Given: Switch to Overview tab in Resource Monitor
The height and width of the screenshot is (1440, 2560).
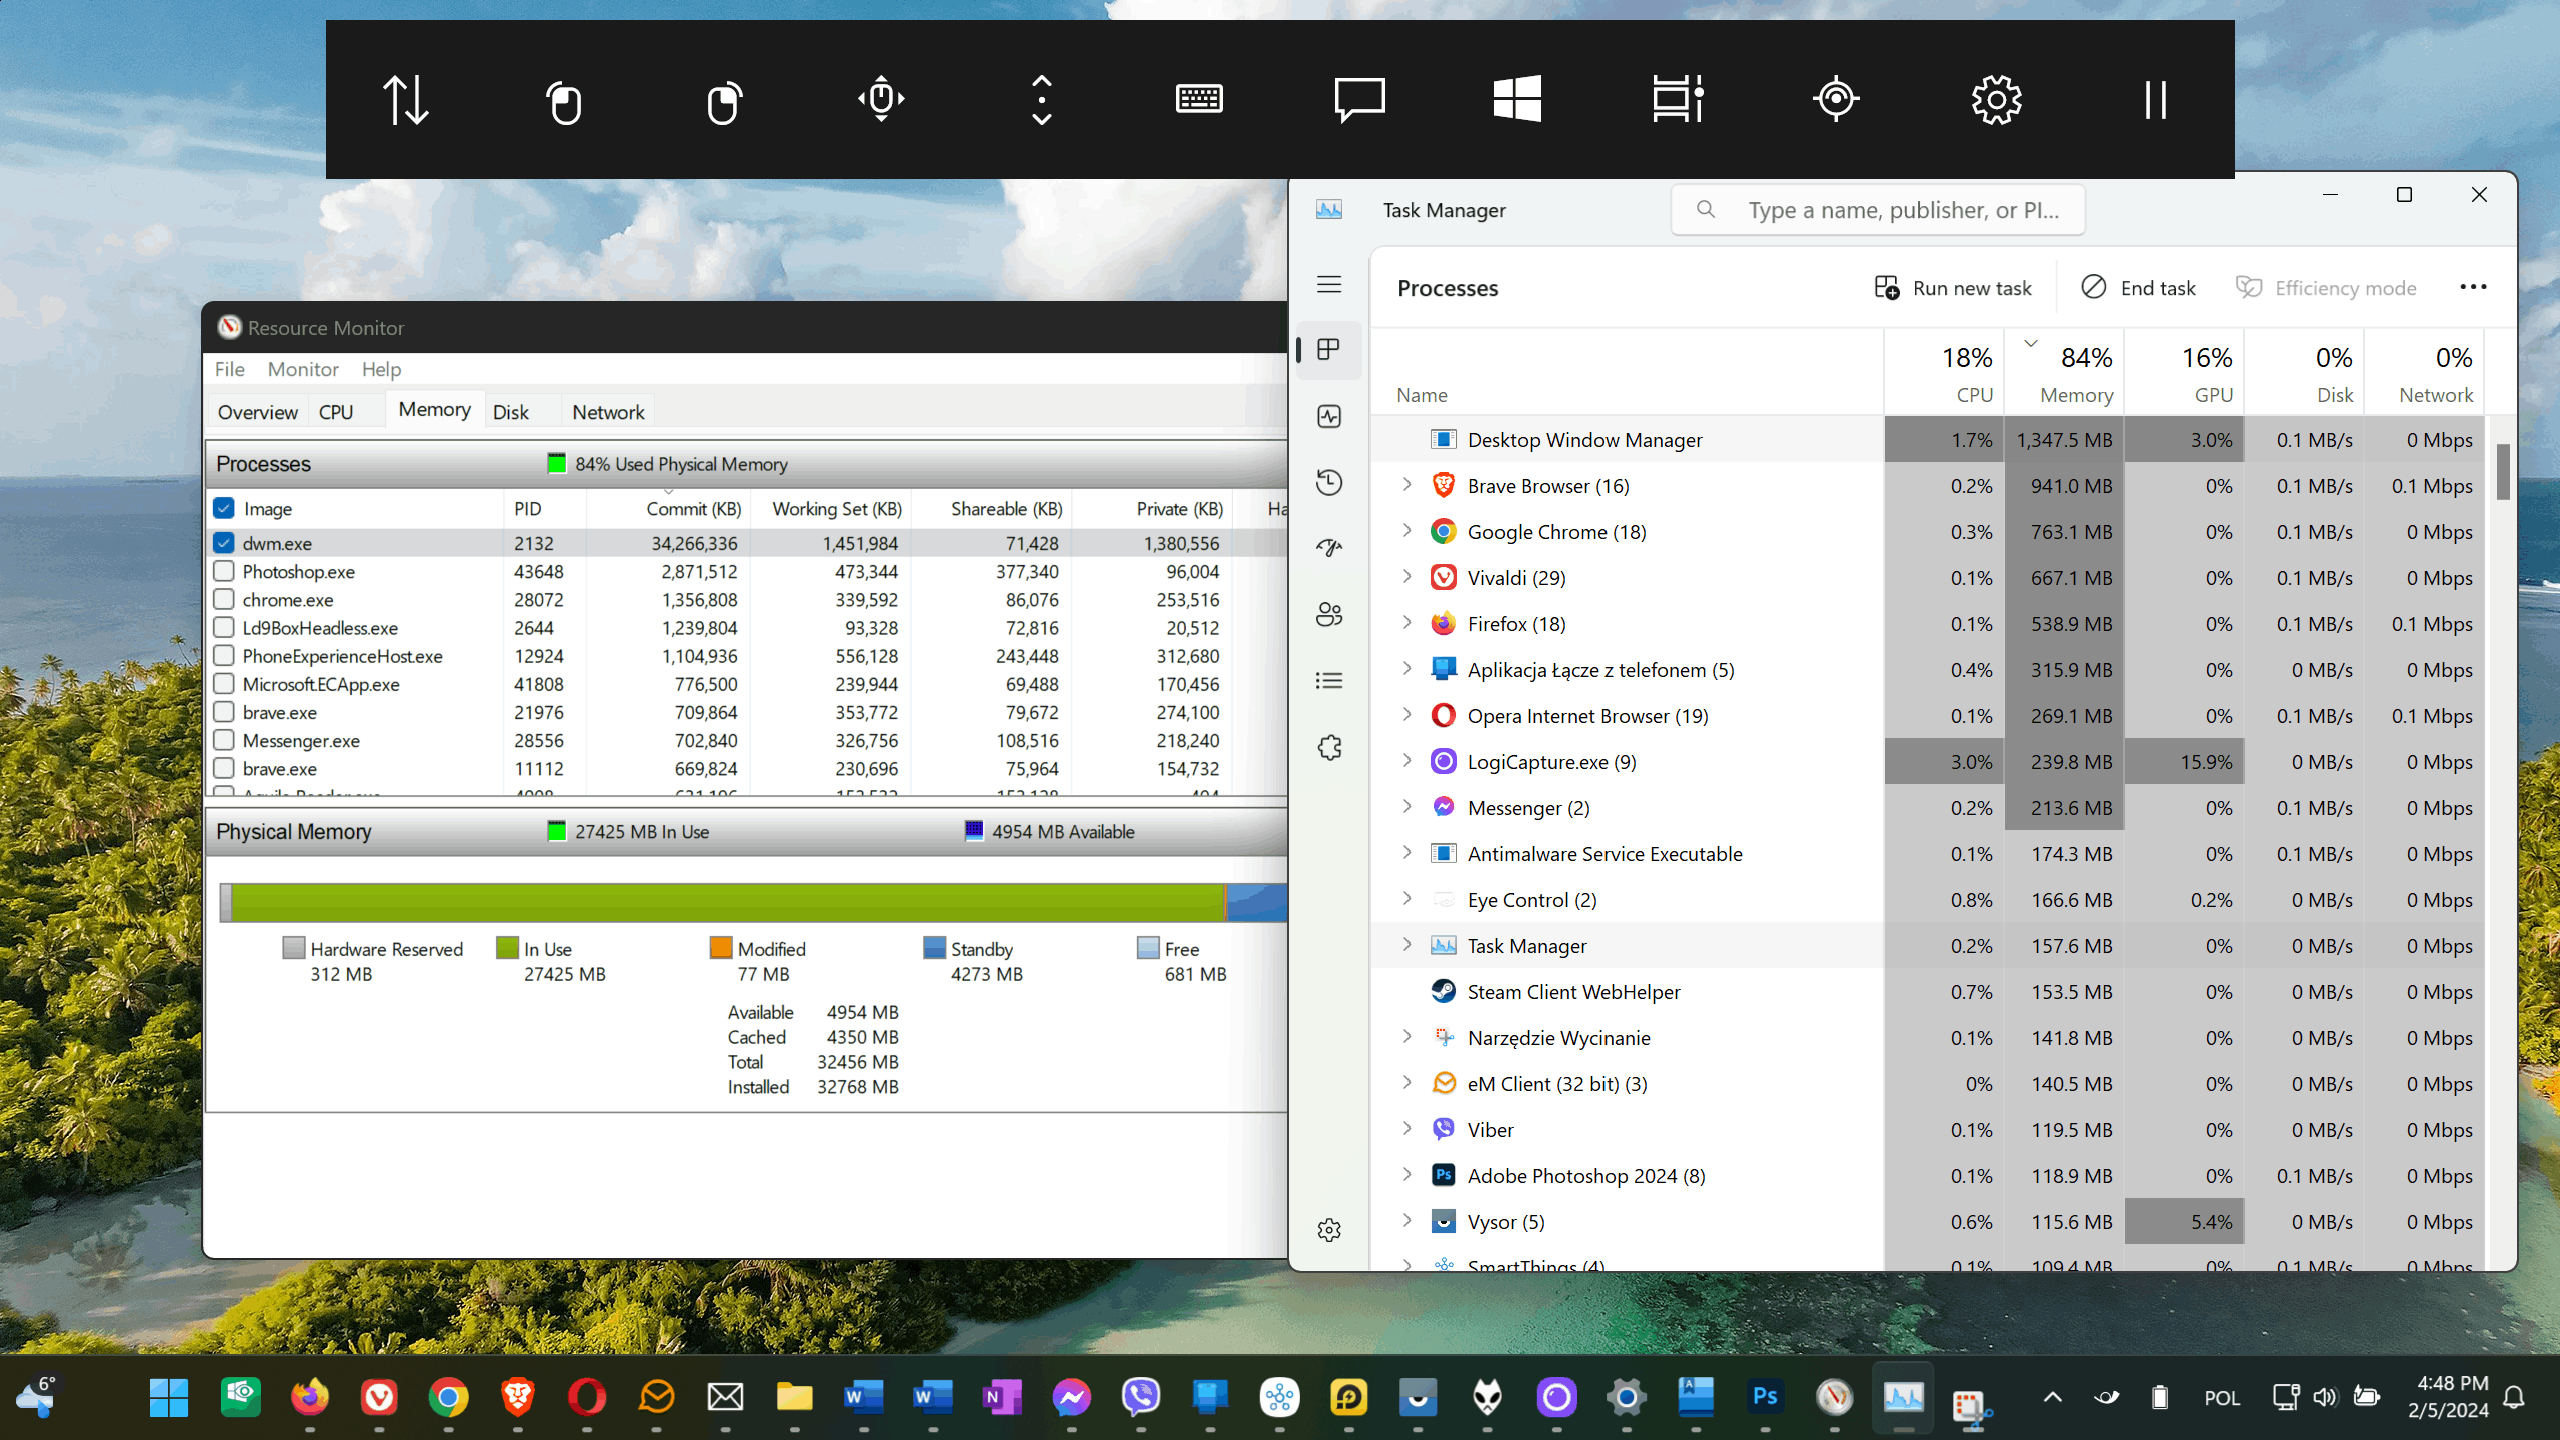Looking at the screenshot, I should [258, 412].
